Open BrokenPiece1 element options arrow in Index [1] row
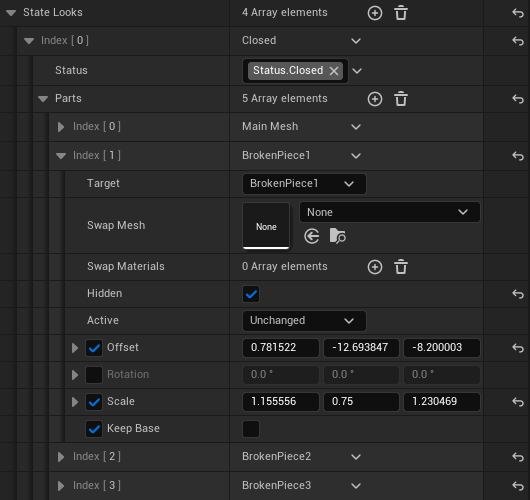 tap(356, 156)
